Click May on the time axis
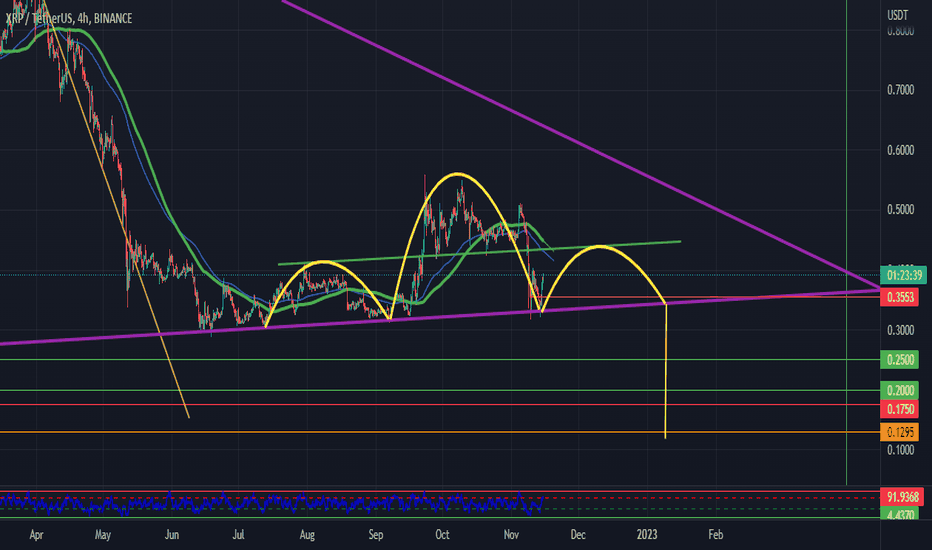Screen dimensions: 932x550 pyautogui.click(x=103, y=535)
